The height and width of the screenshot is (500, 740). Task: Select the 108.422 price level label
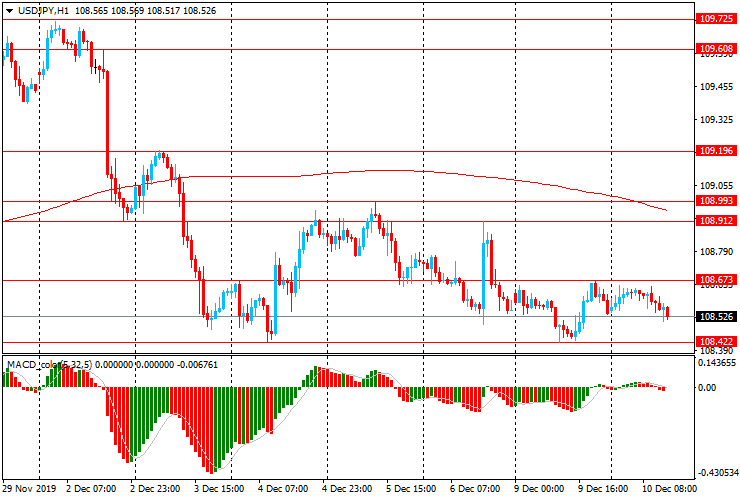[716, 341]
